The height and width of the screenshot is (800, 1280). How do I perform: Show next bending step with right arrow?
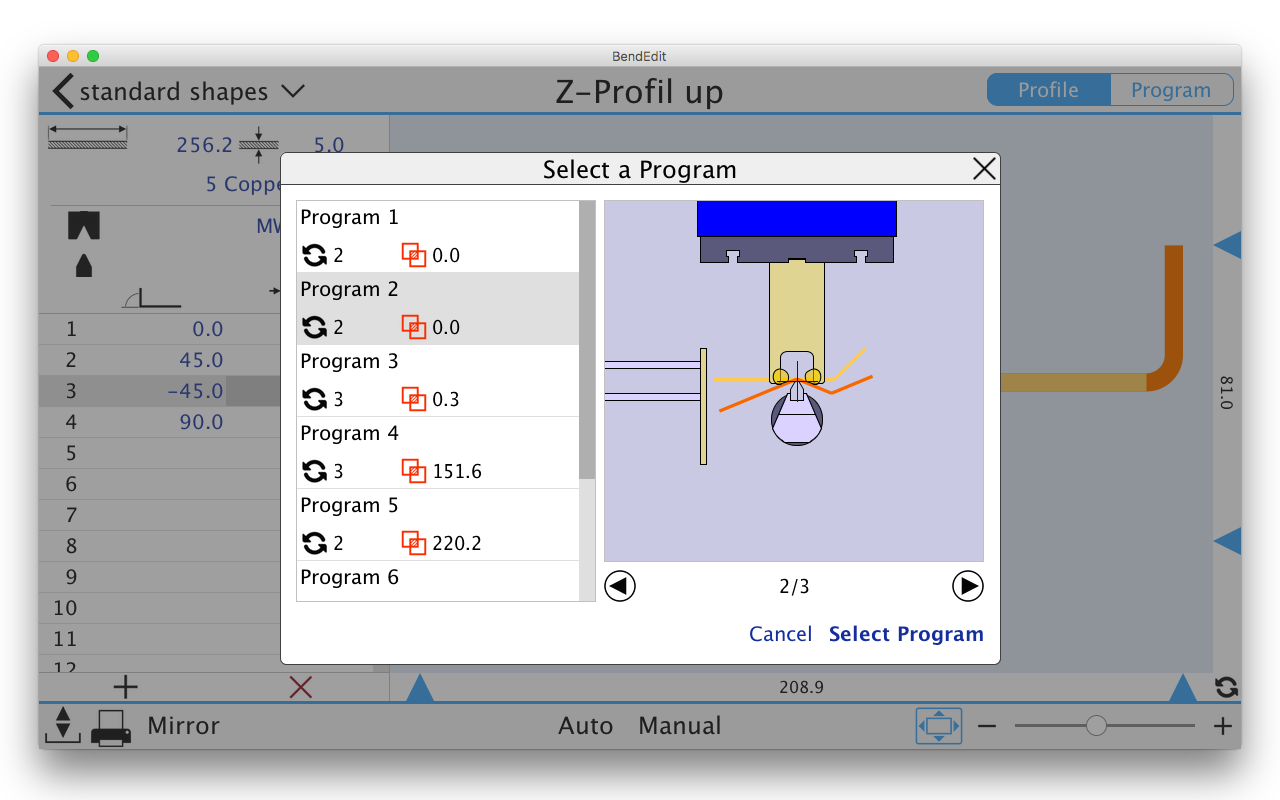click(x=967, y=586)
